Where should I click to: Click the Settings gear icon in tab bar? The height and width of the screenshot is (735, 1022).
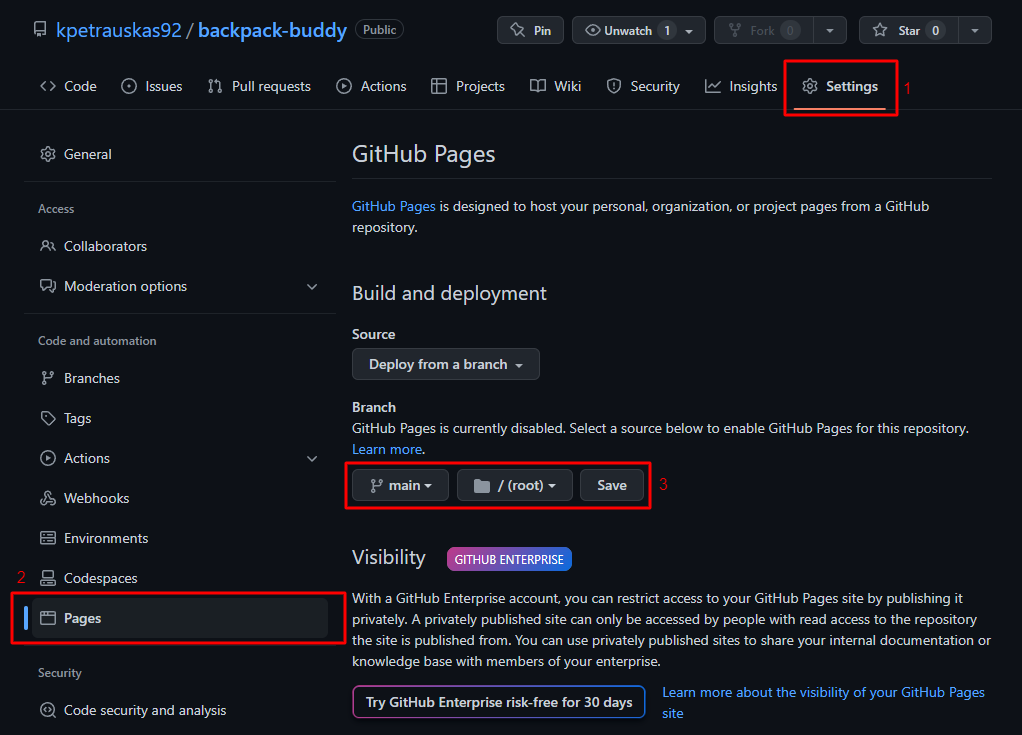(x=810, y=86)
